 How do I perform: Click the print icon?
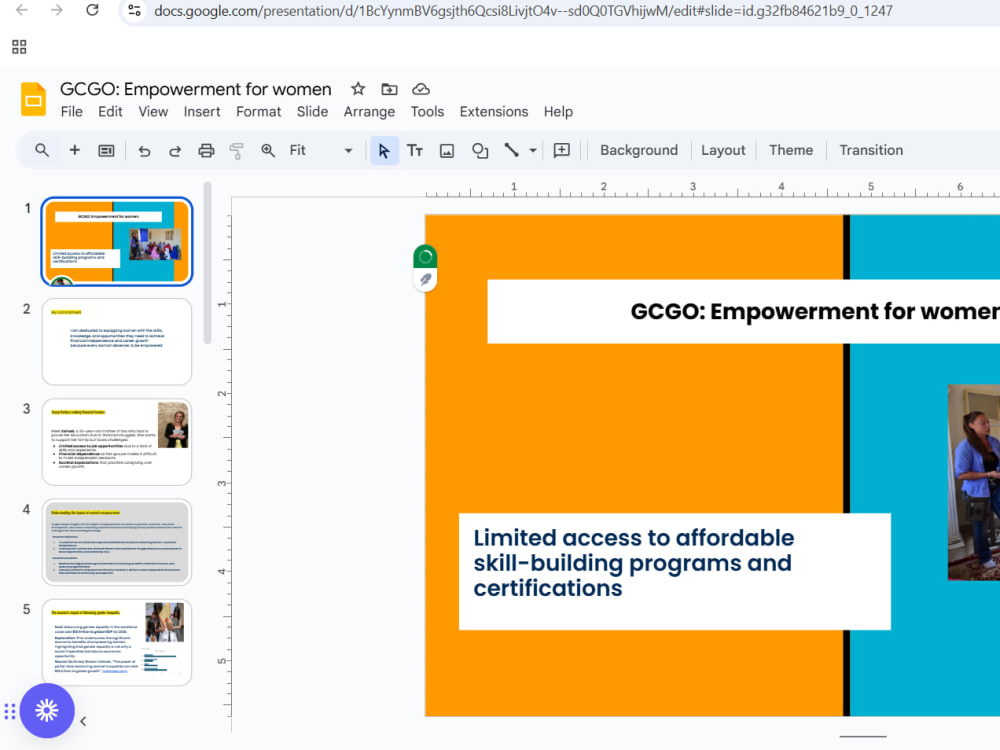tap(206, 151)
